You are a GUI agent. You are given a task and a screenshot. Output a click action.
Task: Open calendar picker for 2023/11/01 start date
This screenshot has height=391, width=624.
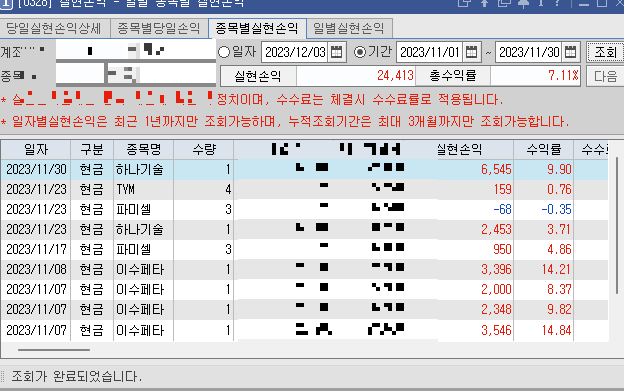point(471,52)
